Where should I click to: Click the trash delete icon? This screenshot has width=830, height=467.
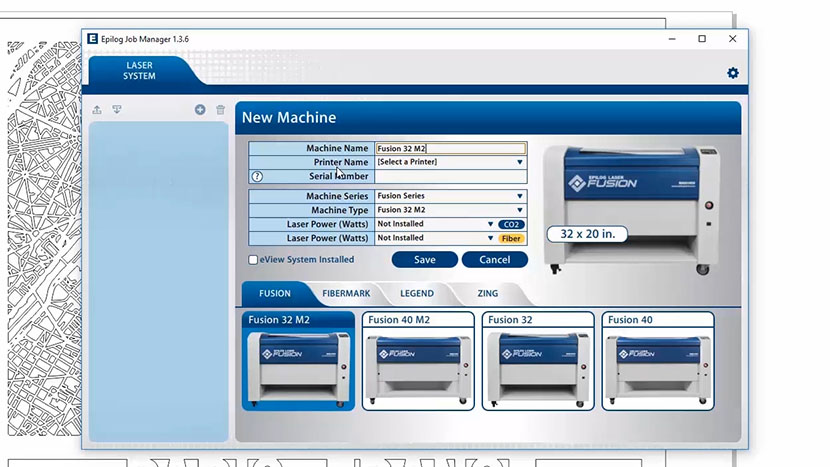(x=221, y=110)
